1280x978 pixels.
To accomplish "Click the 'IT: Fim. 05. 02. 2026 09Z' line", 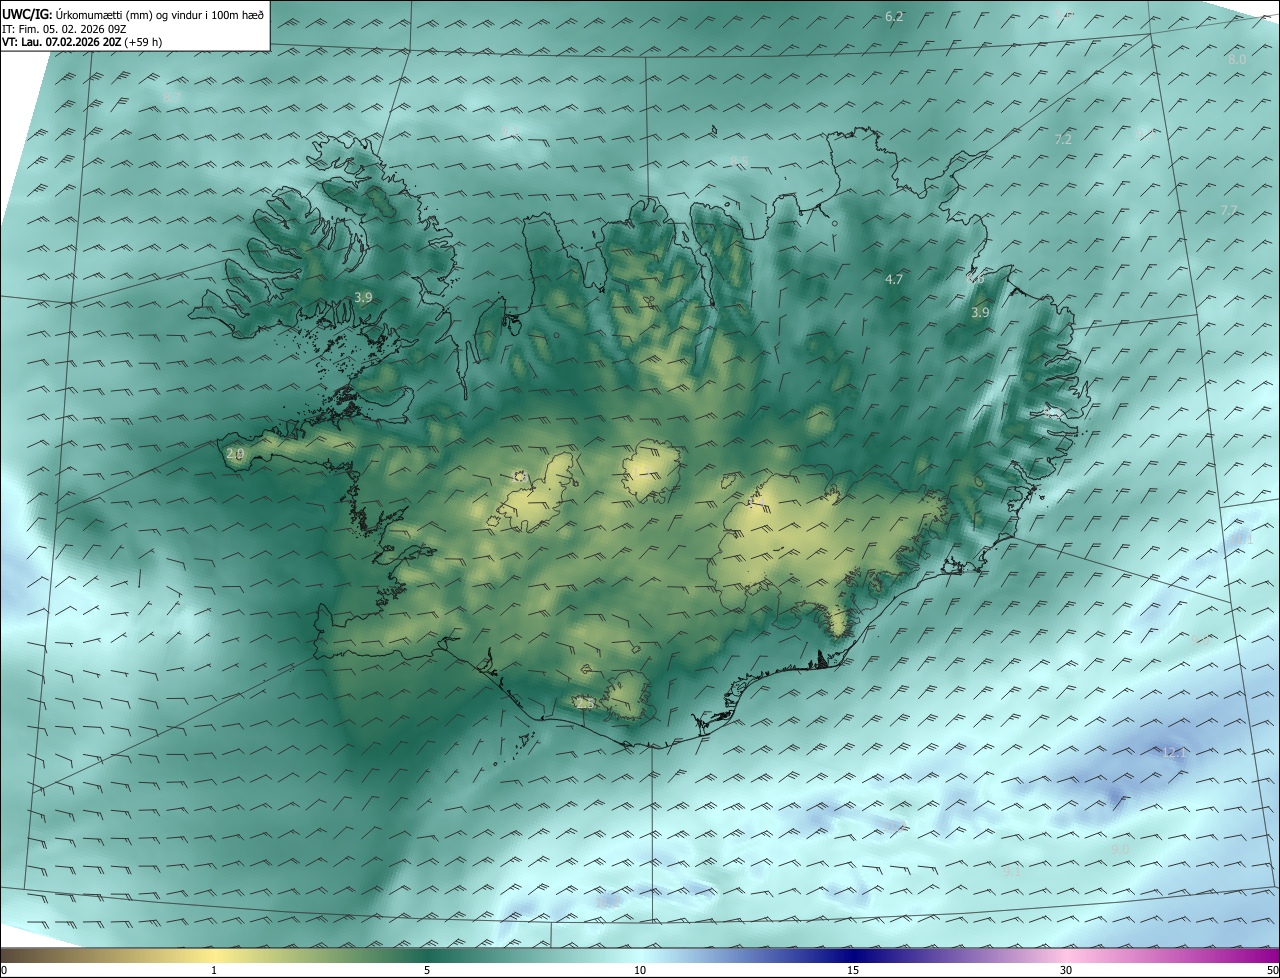I will tap(65, 28).
